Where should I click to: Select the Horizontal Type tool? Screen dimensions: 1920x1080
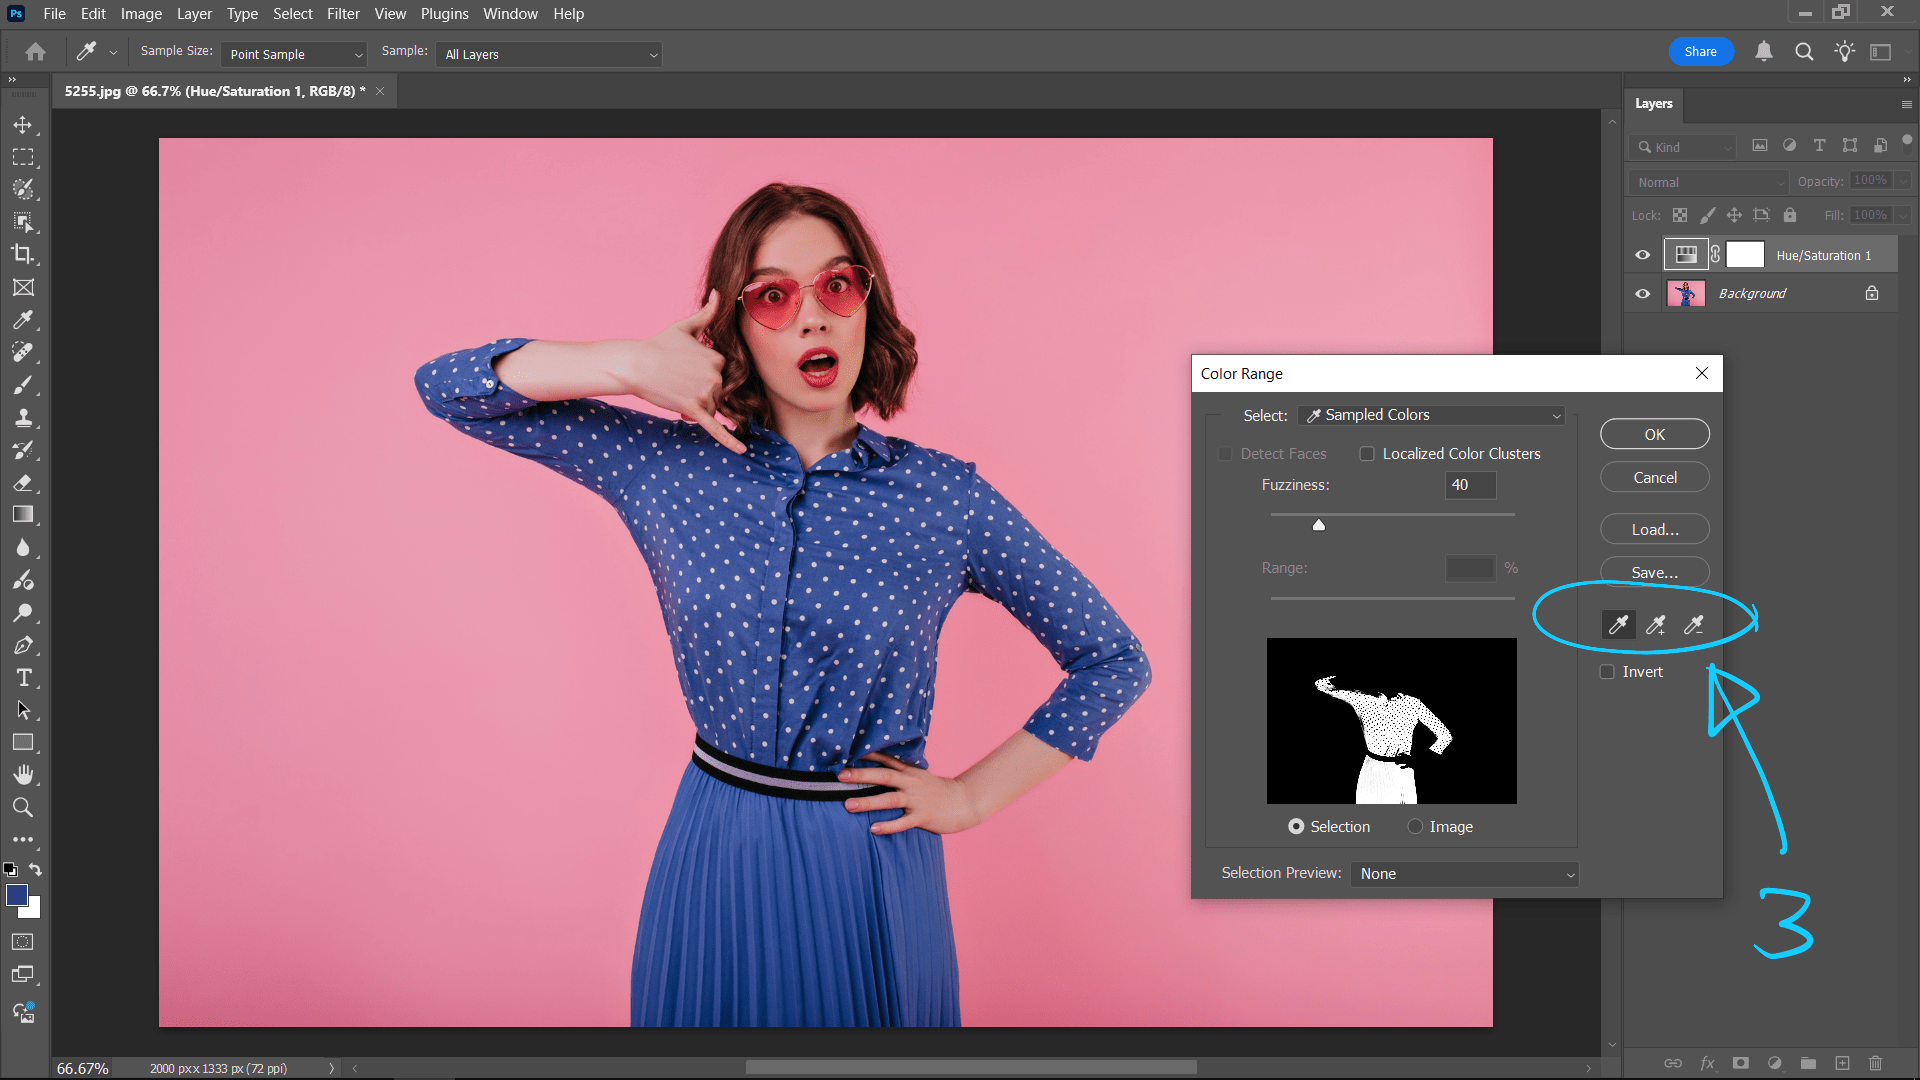(x=23, y=677)
